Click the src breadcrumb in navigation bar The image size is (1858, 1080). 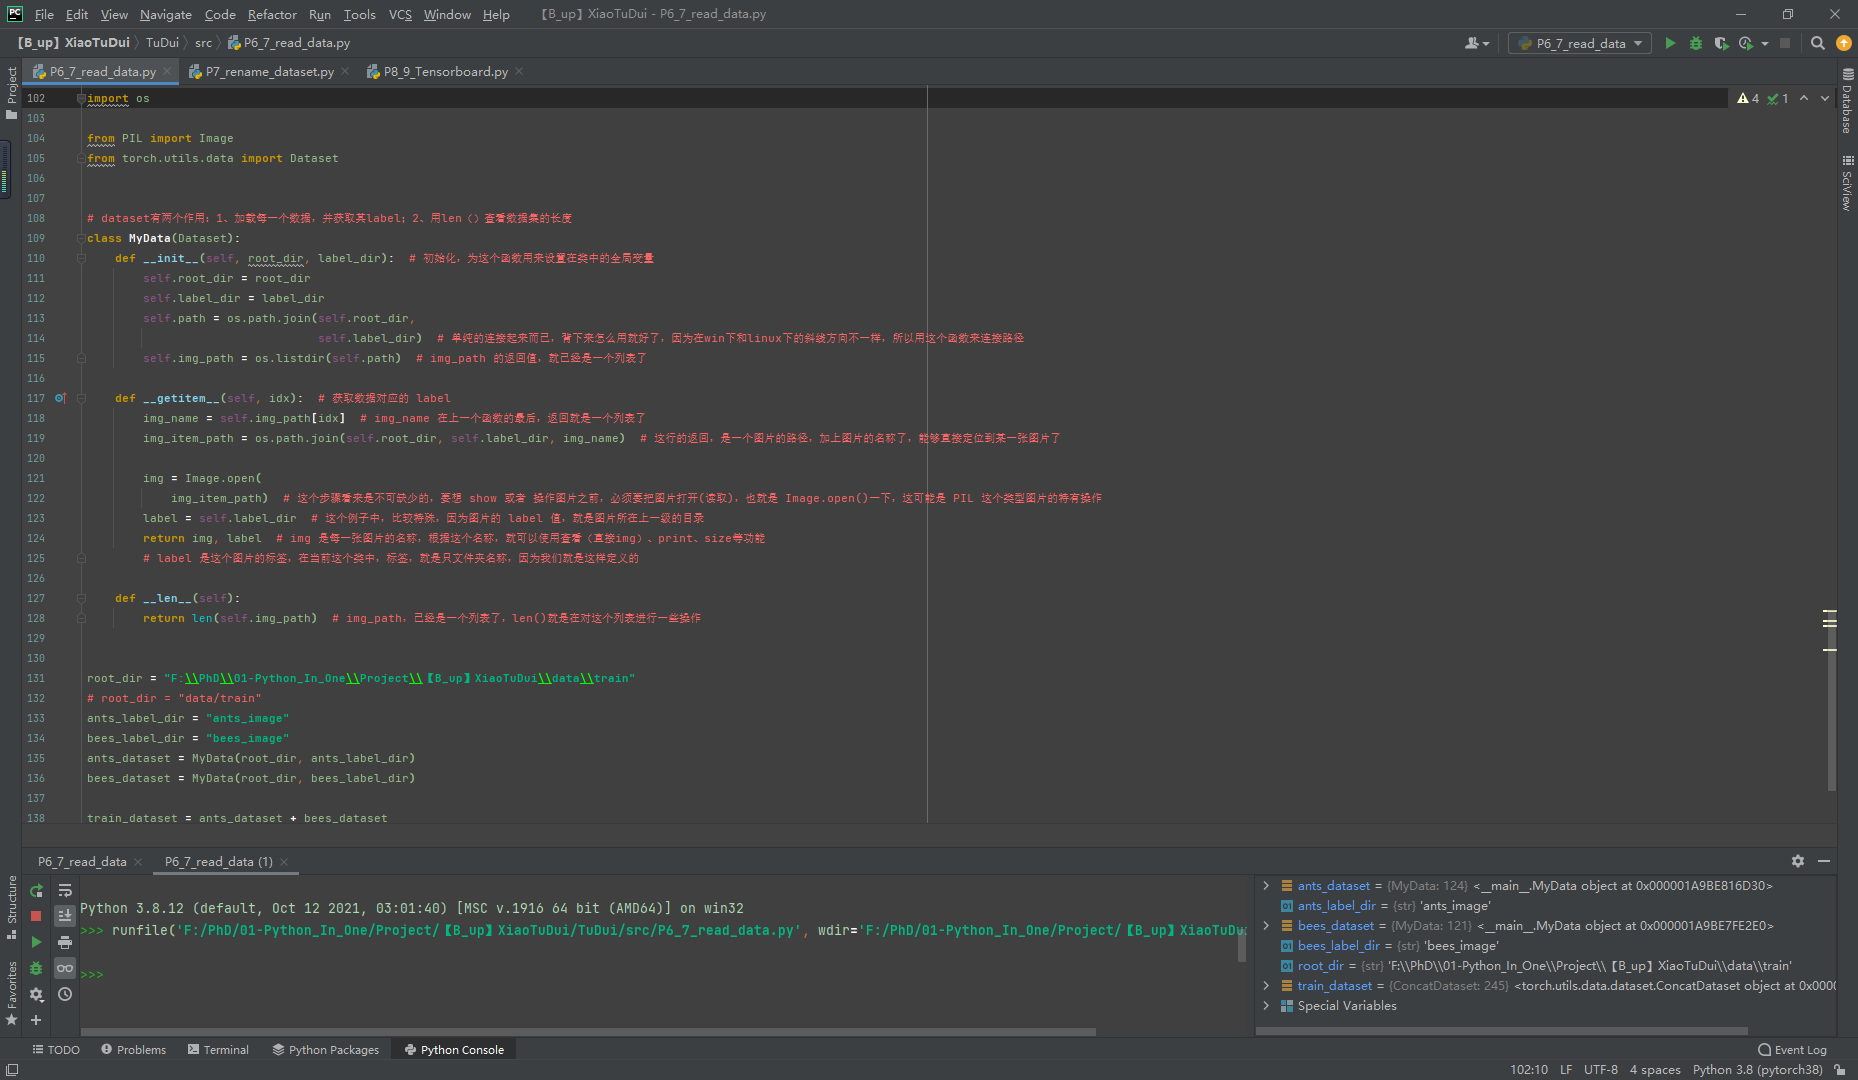tap(203, 43)
